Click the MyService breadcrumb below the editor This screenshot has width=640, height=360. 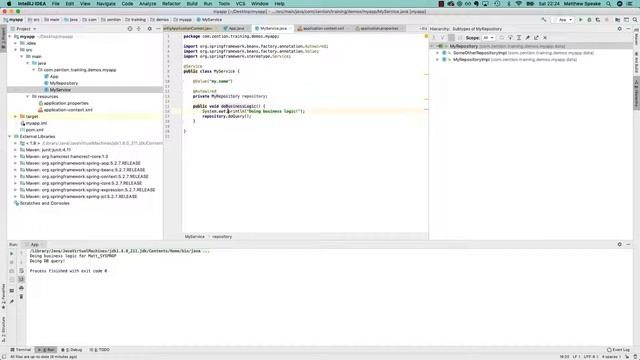pyautogui.click(x=194, y=237)
